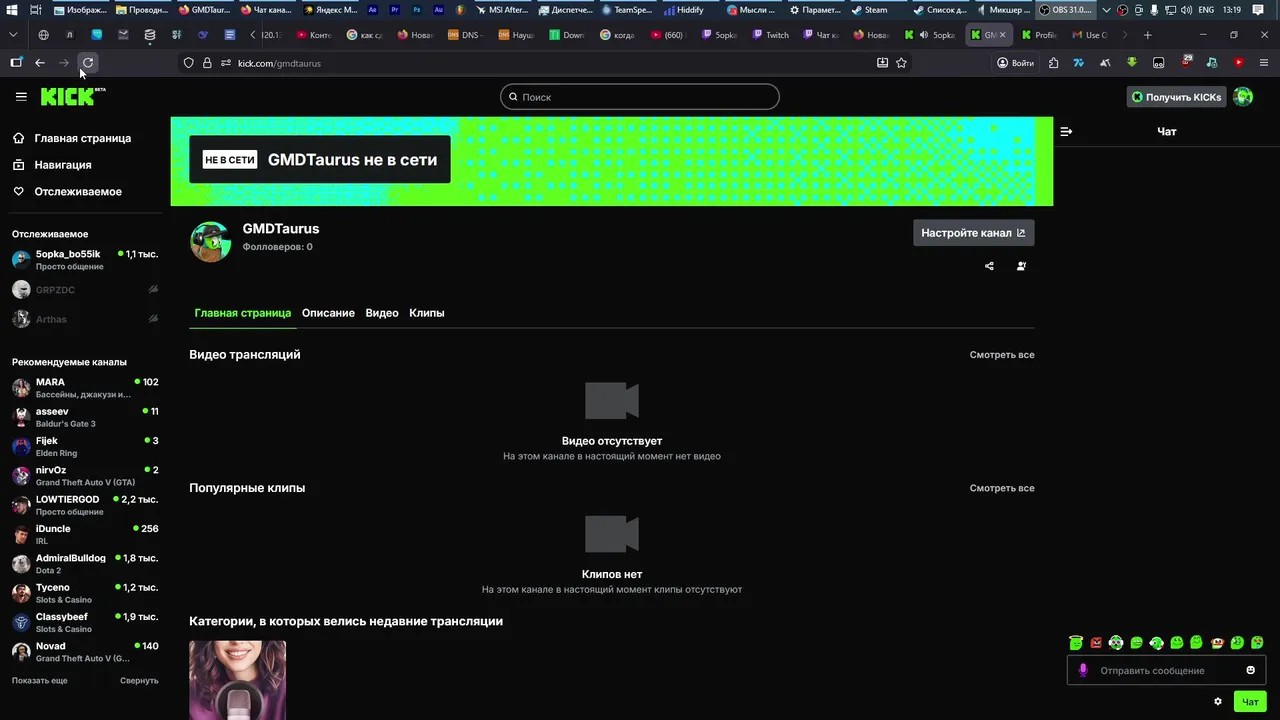Click the green Чат button
Image resolution: width=1280 pixels, height=720 pixels.
pos(1250,702)
